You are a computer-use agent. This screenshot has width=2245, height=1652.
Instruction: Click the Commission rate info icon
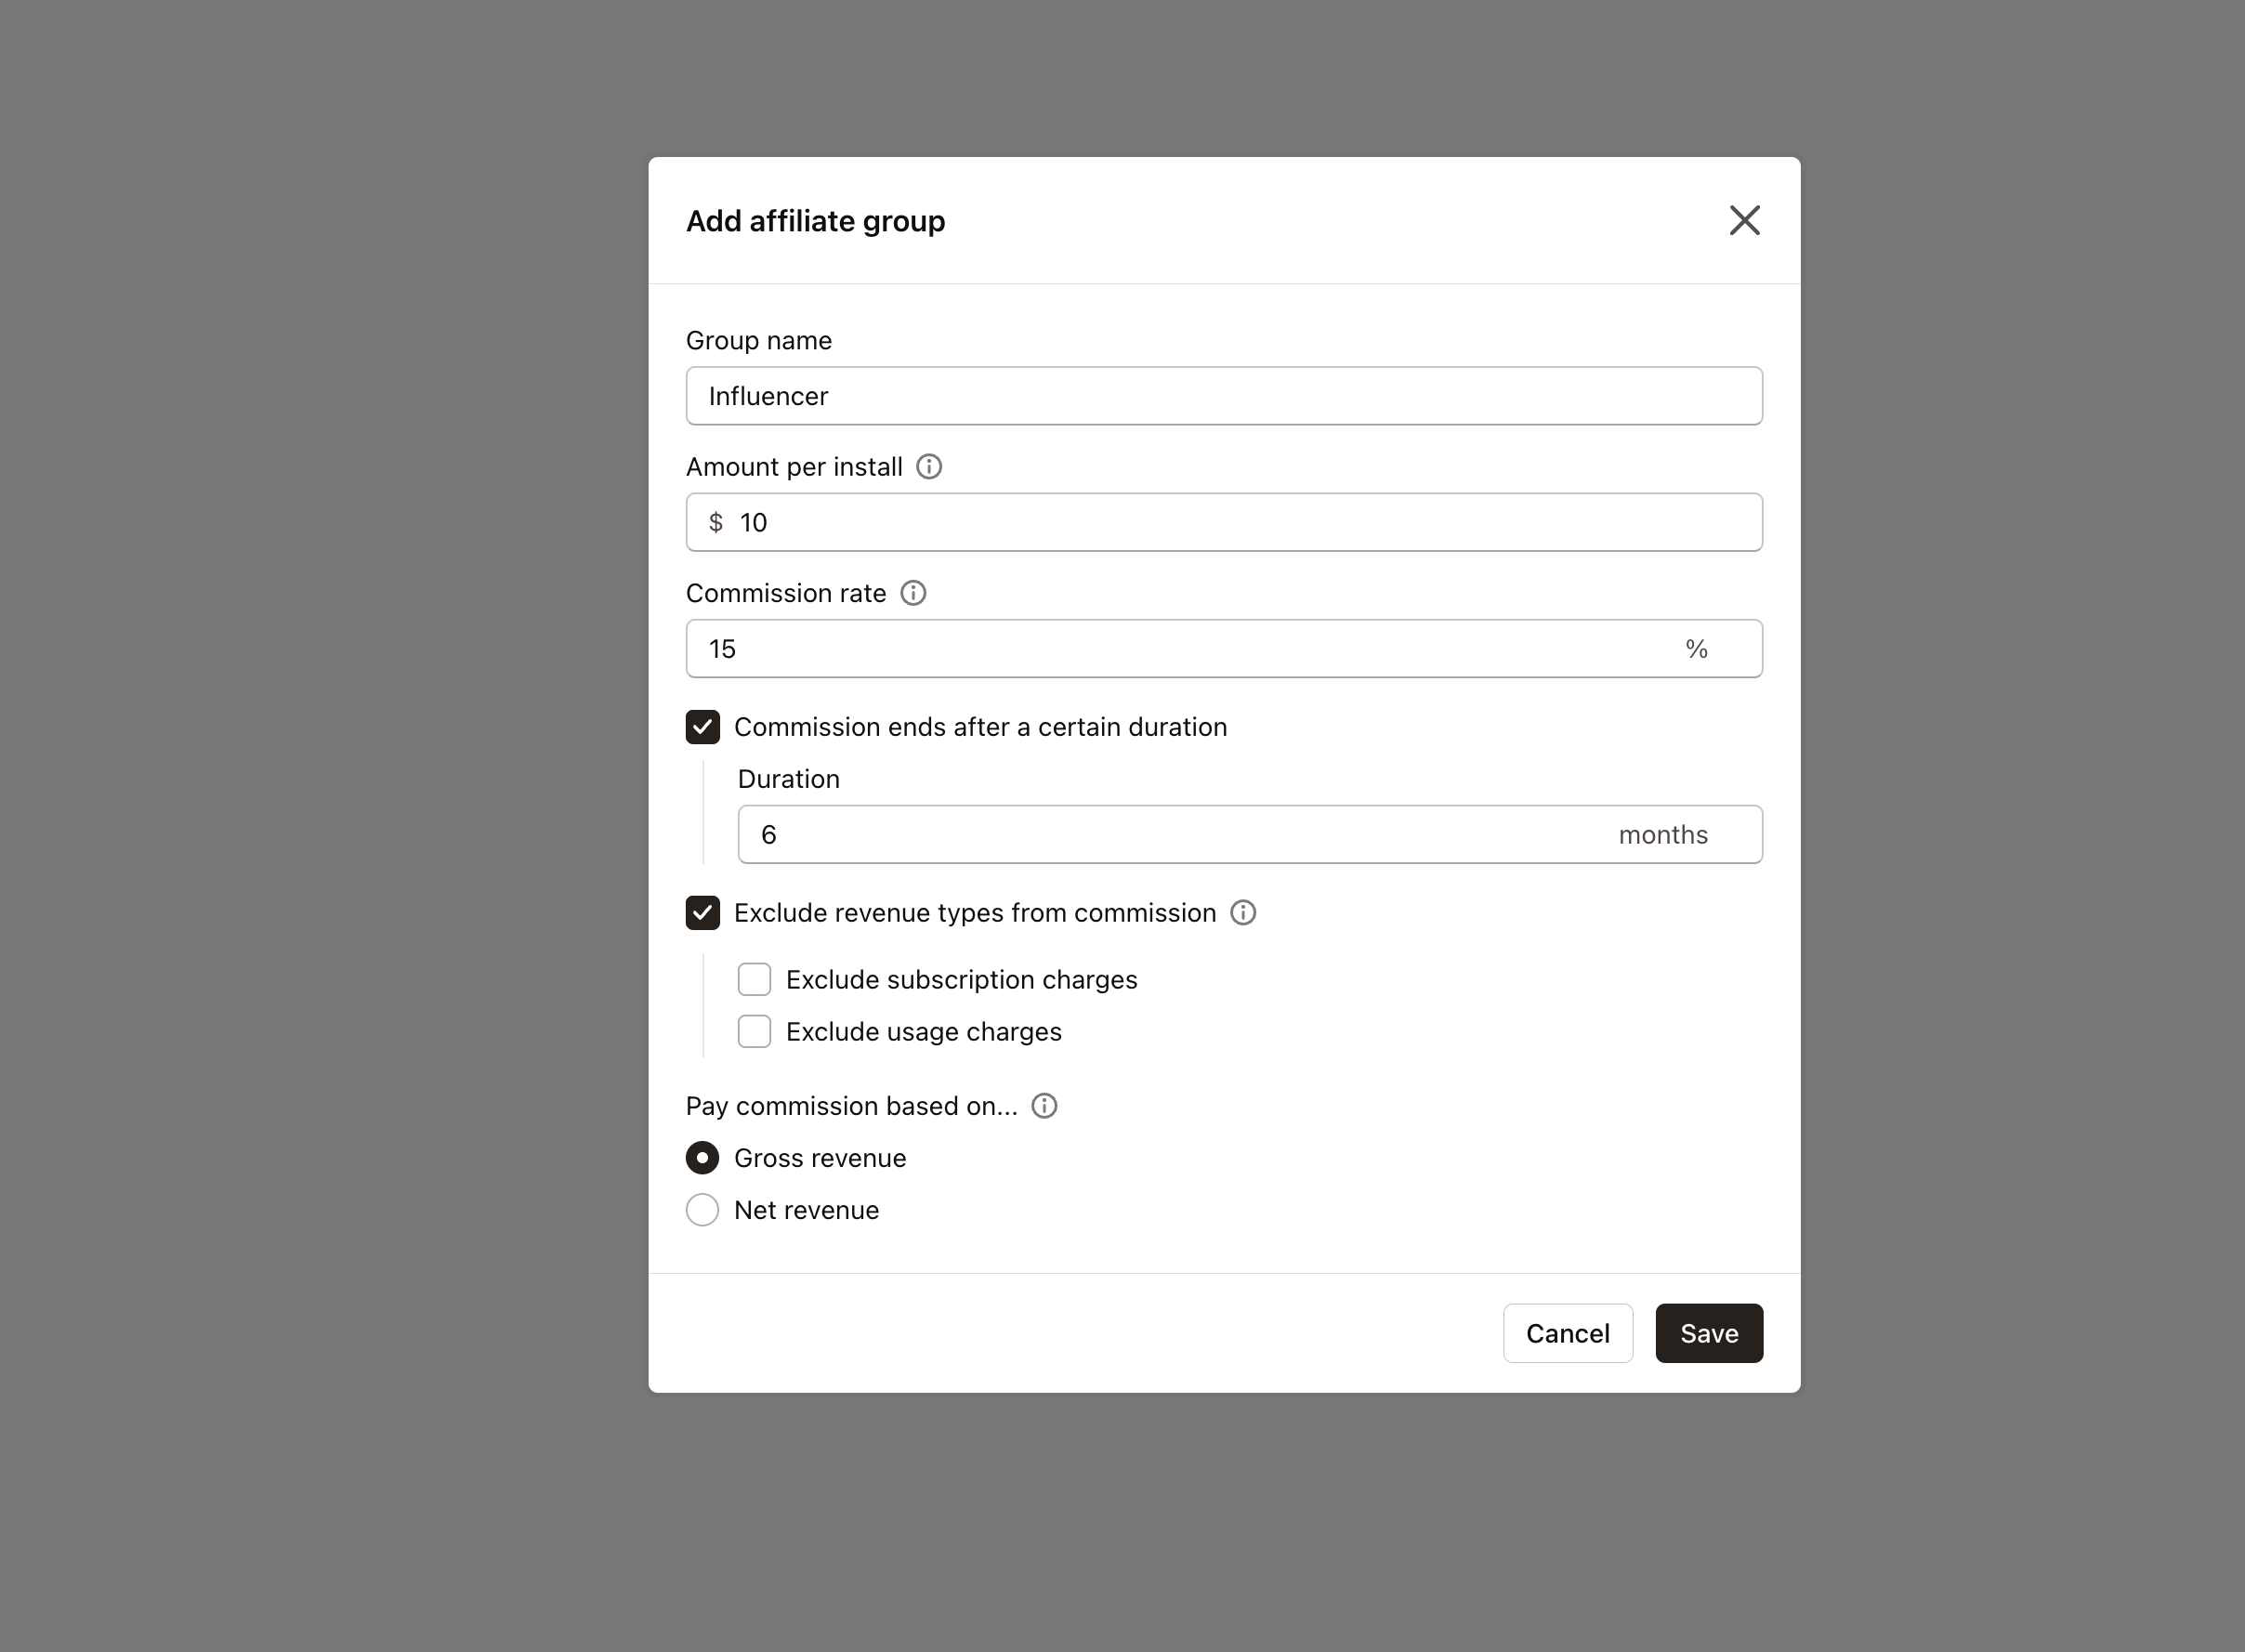coord(913,593)
